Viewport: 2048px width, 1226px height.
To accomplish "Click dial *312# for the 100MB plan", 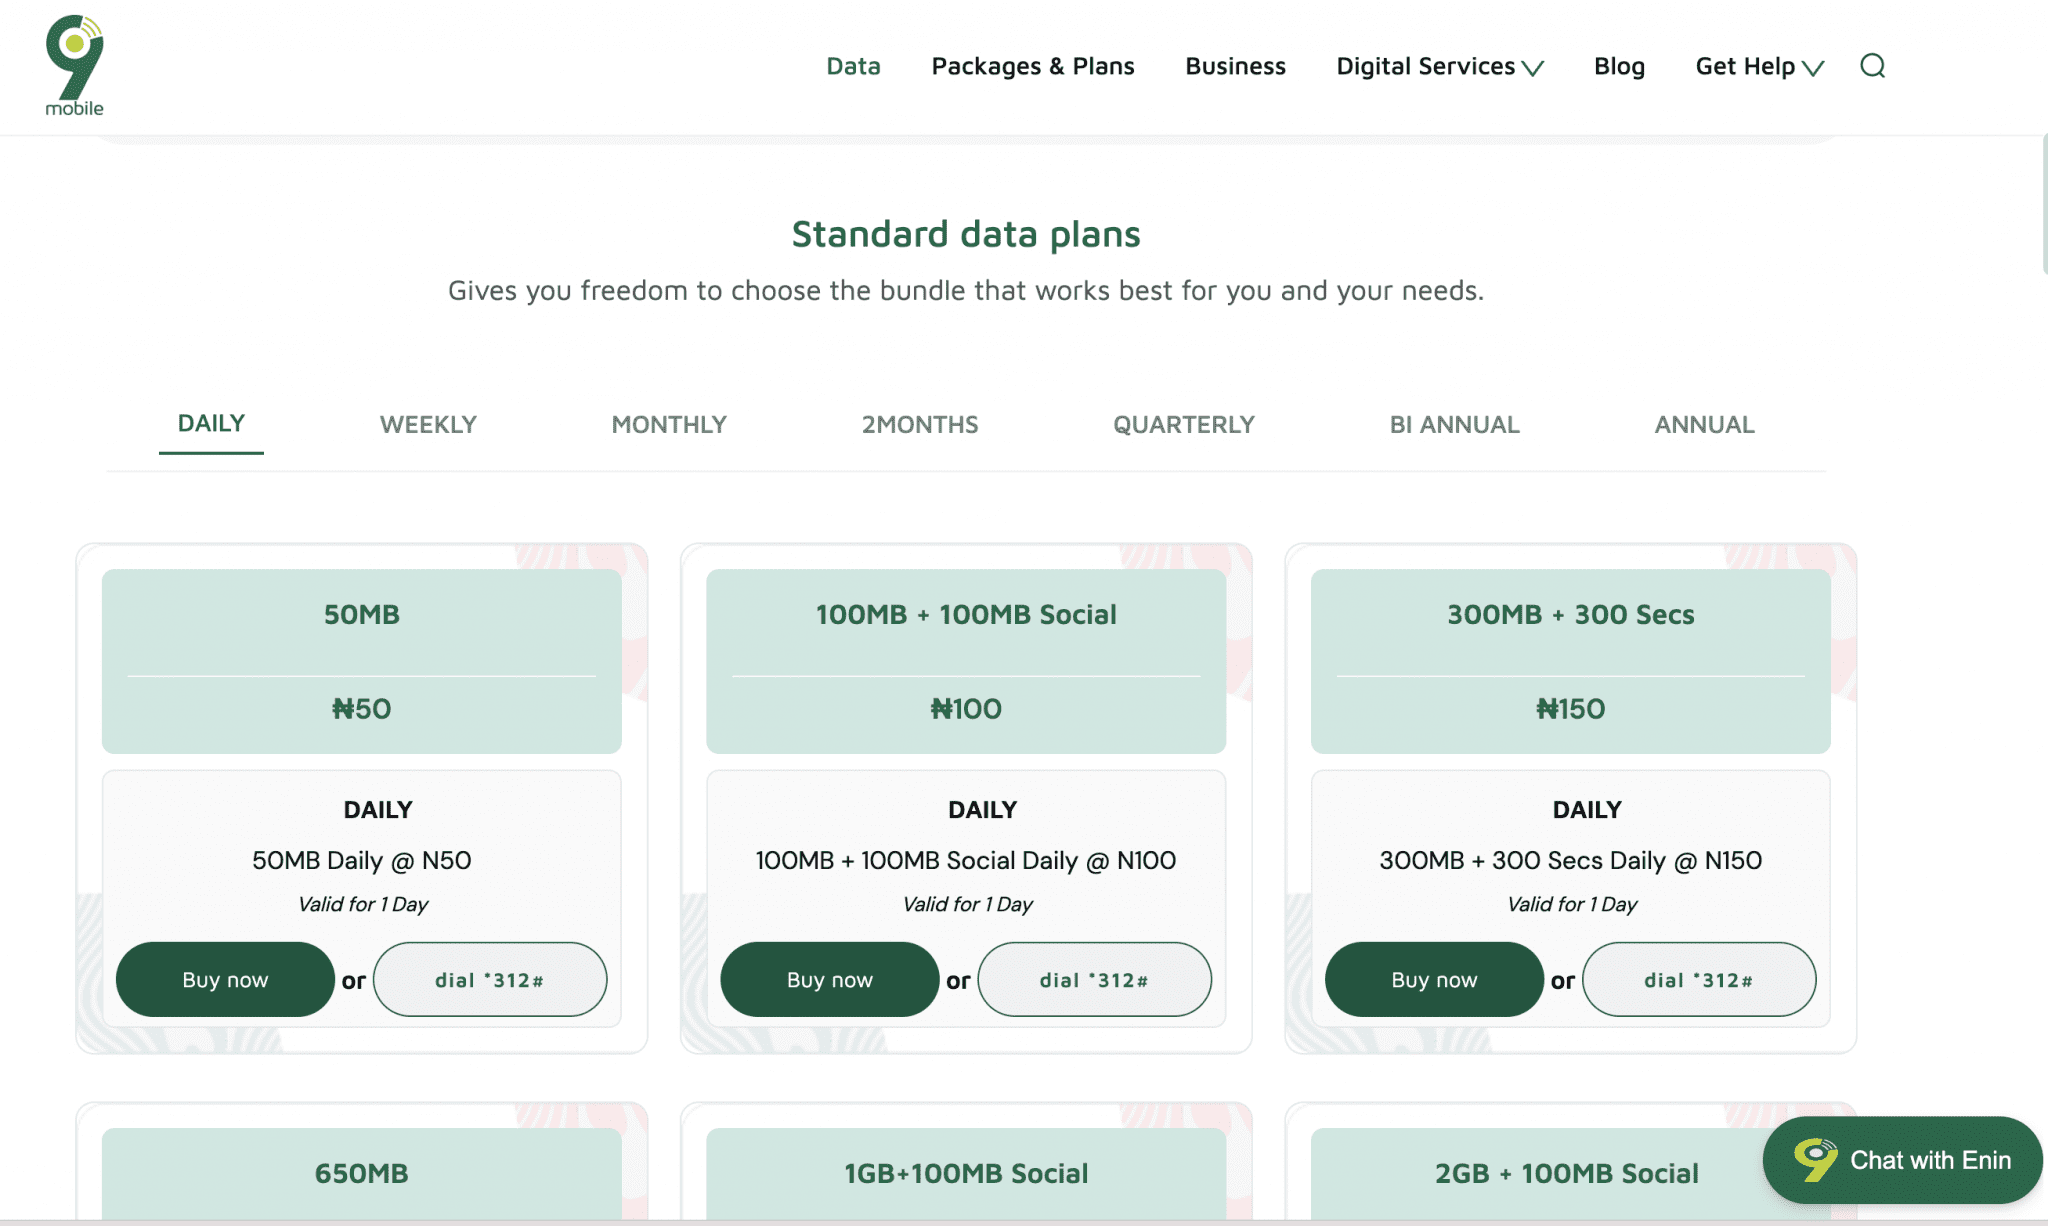I will tap(1094, 979).
